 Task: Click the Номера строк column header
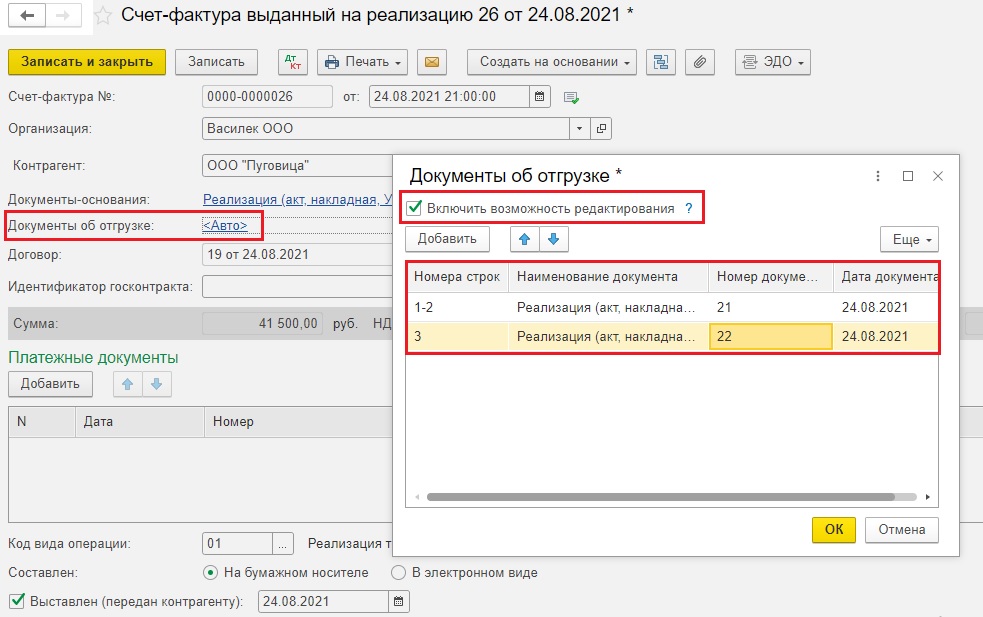[457, 277]
